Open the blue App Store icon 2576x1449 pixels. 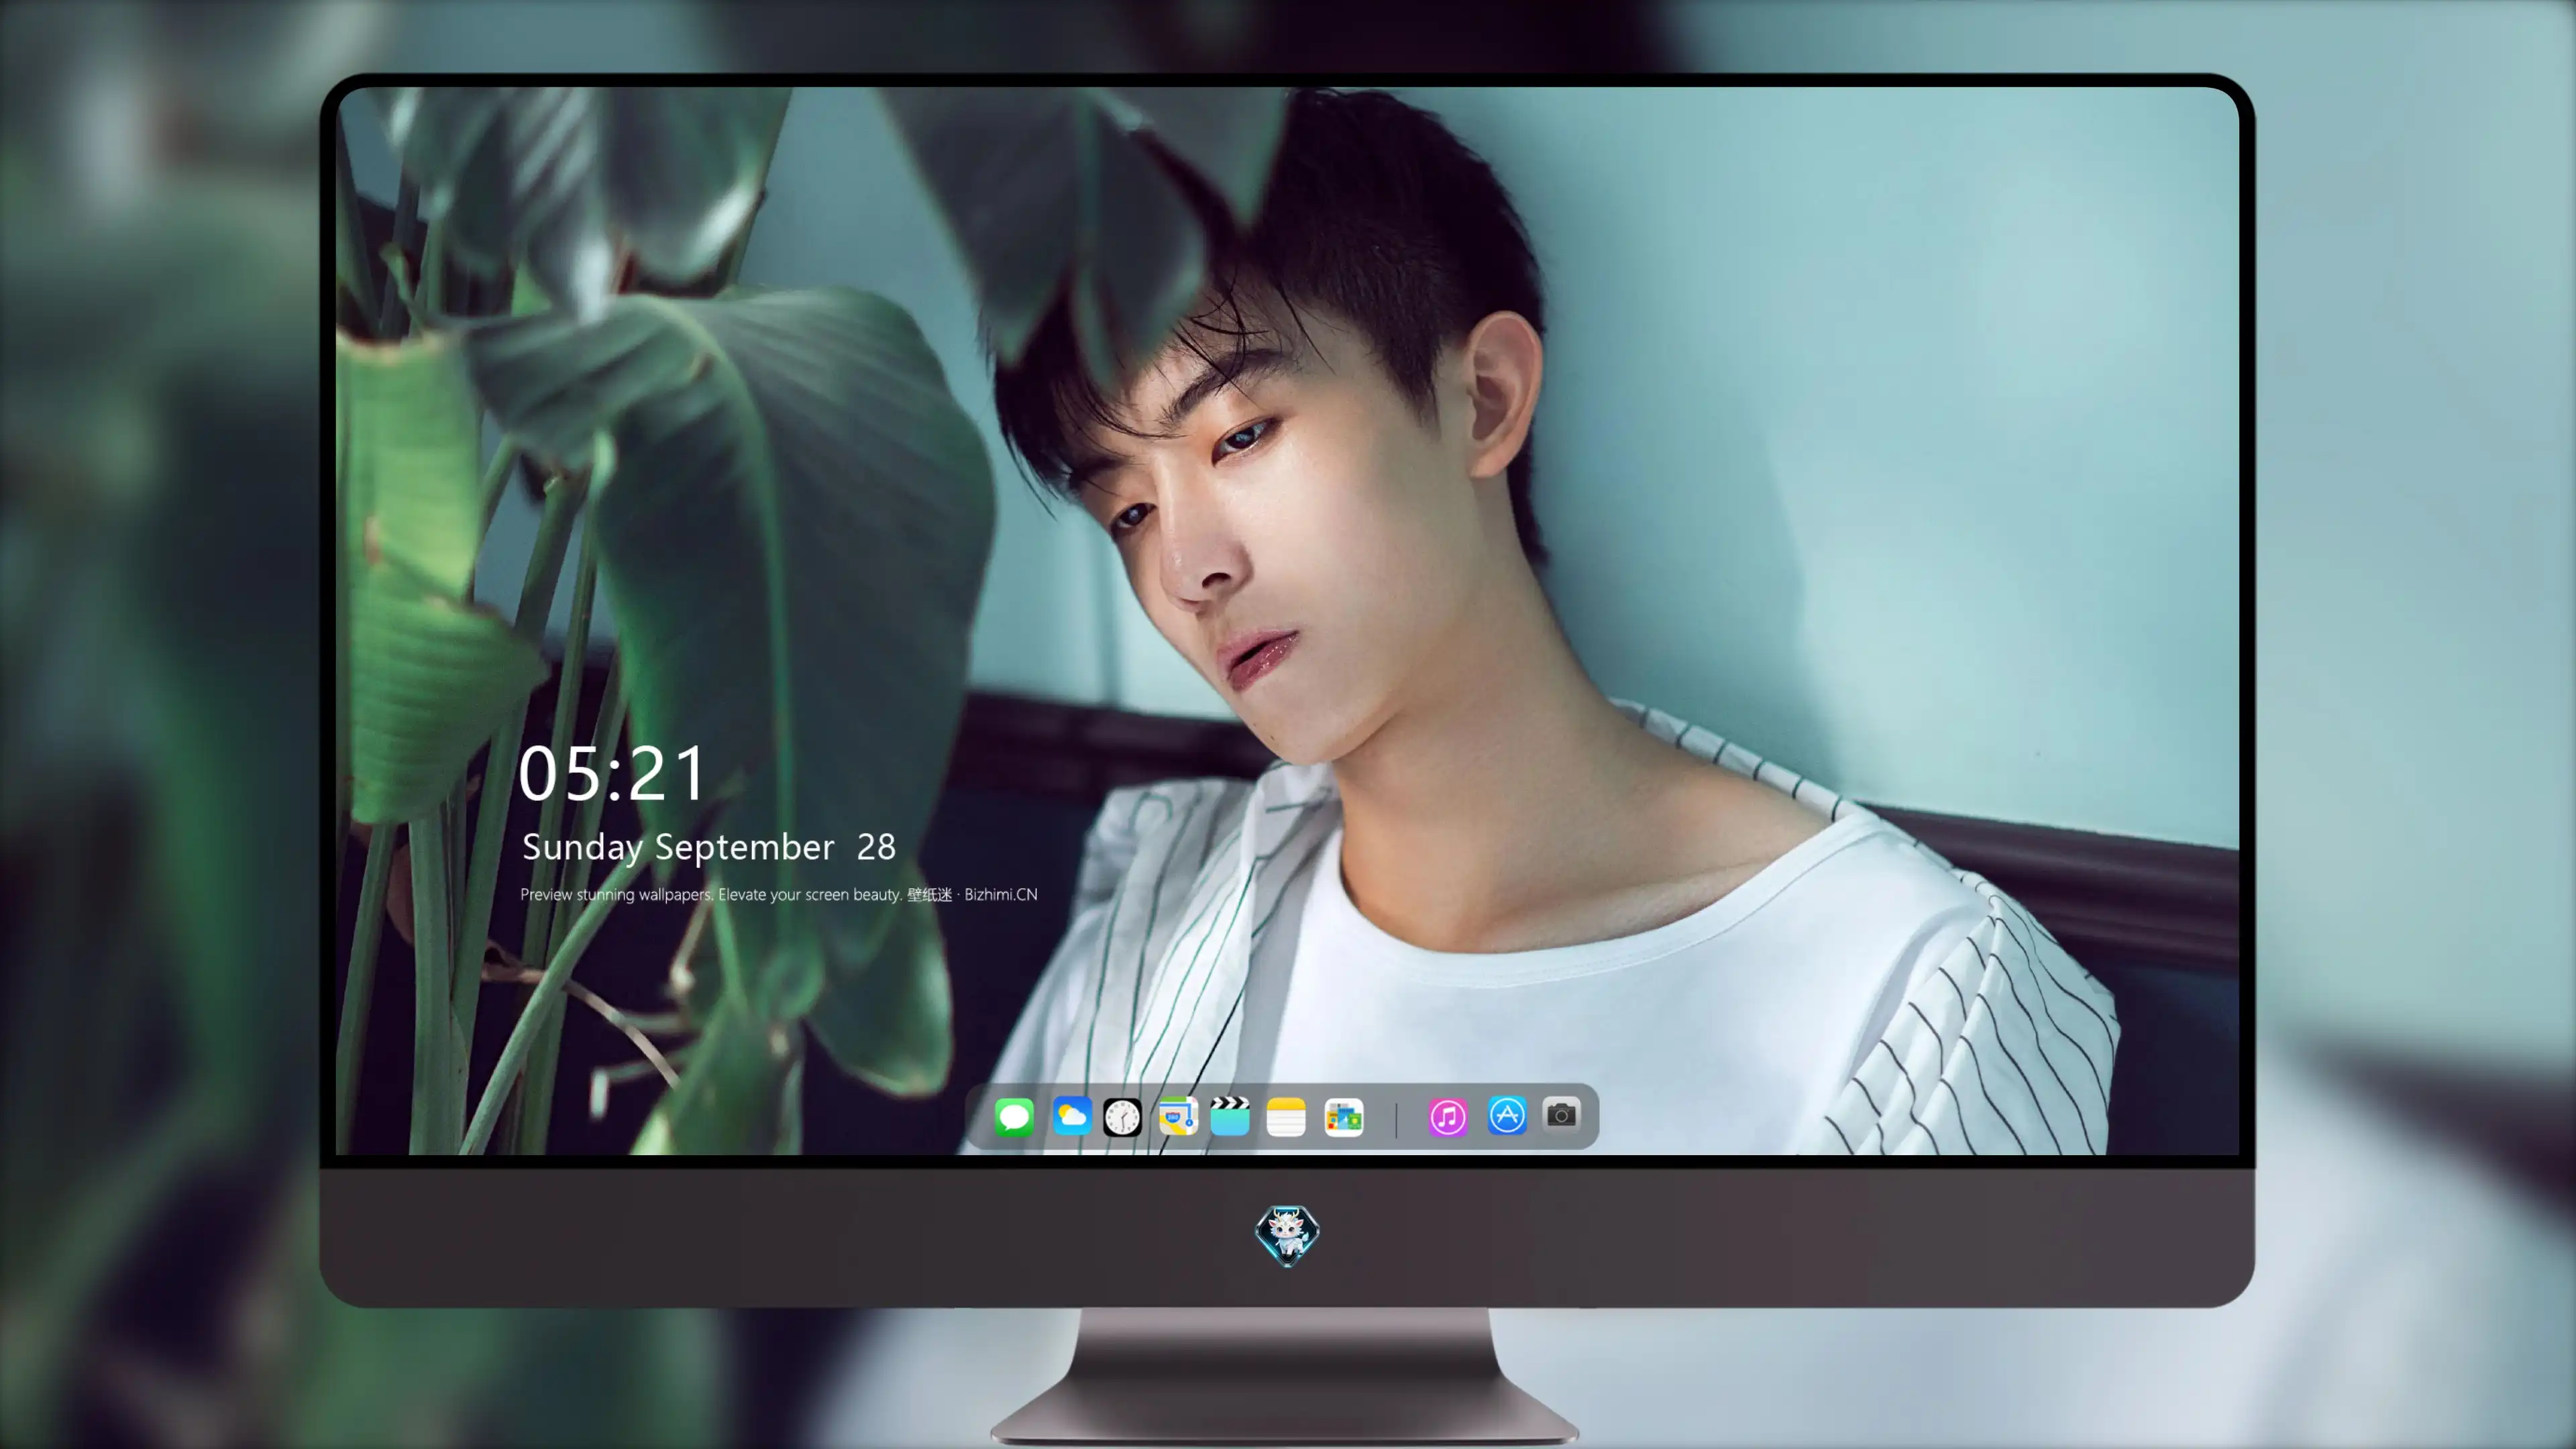[1507, 1115]
